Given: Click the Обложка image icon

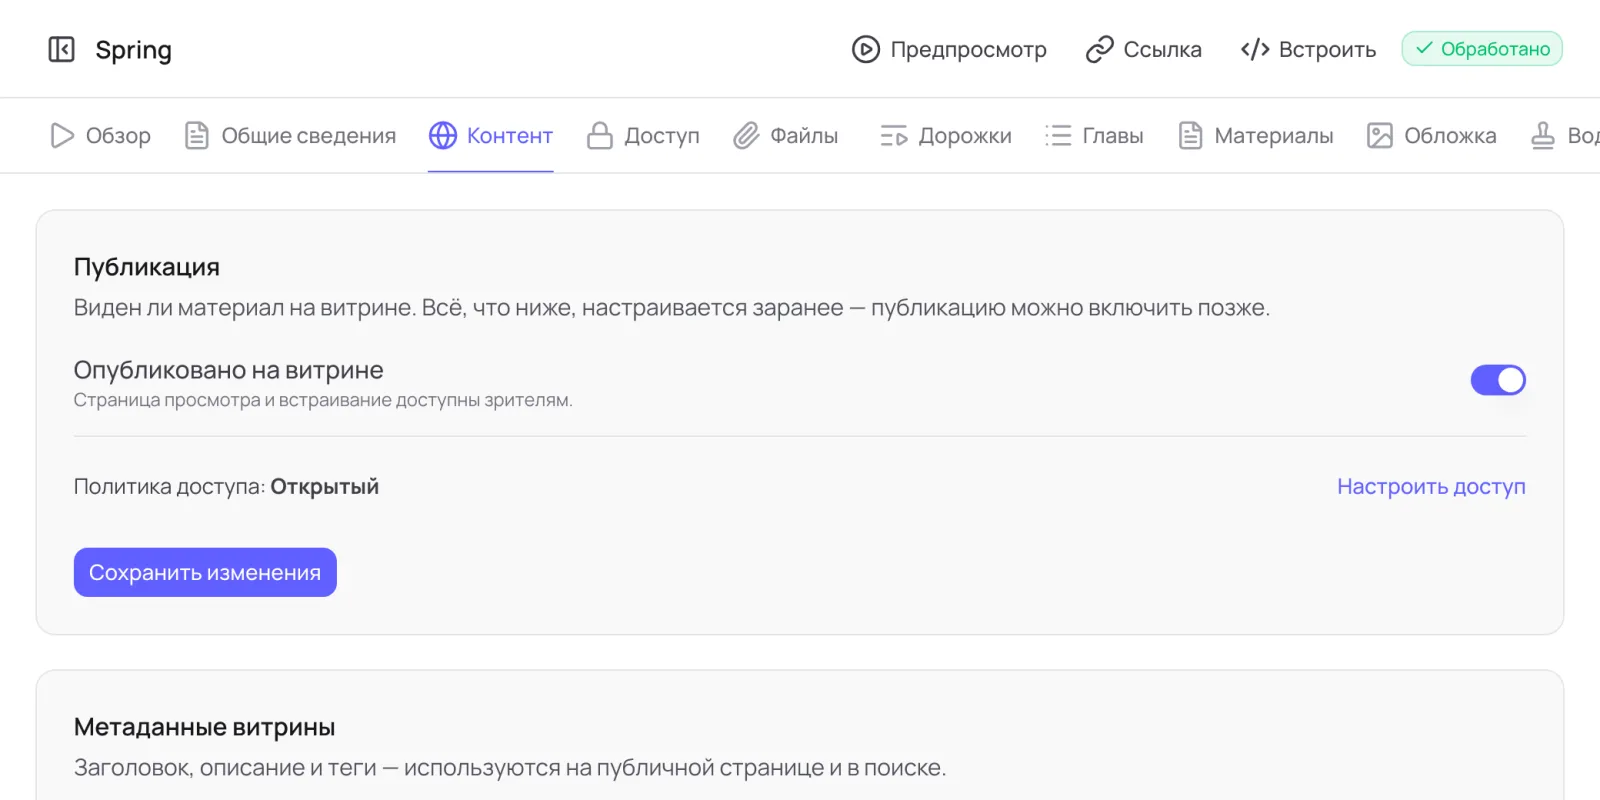Looking at the screenshot, I should [1380, 135].
